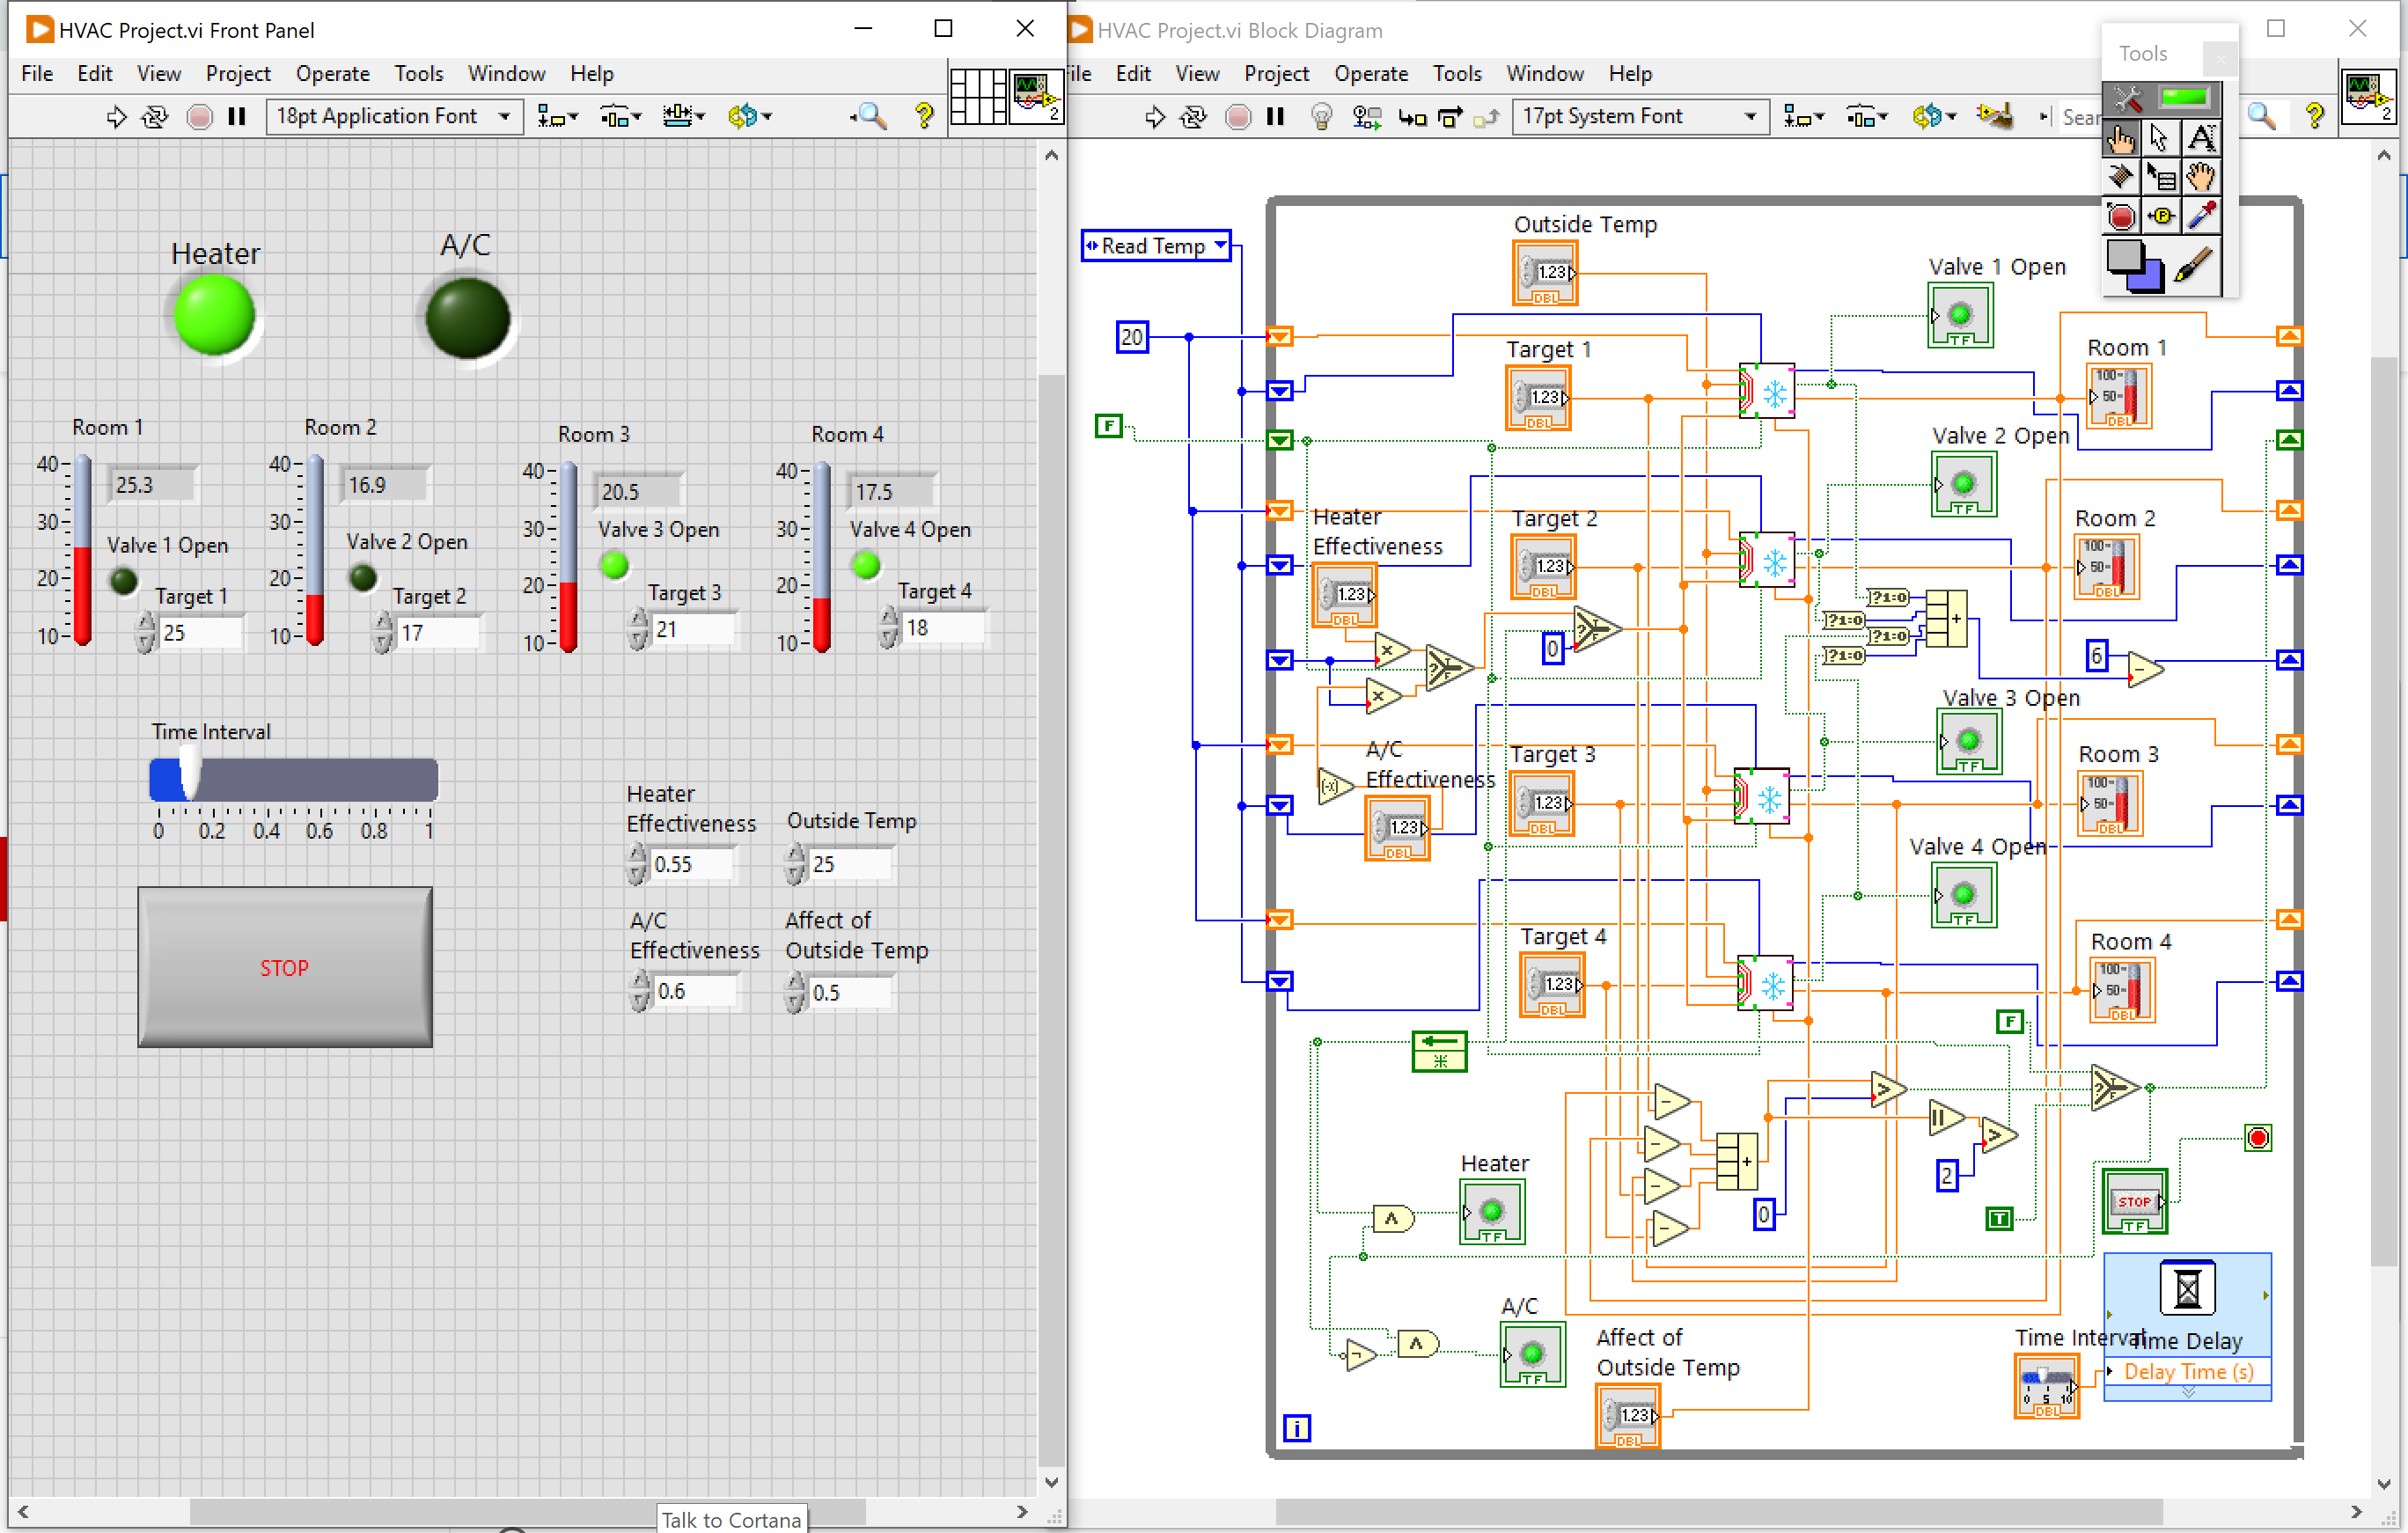Viewport: 2408px width, 1533px height.
Task: Click Step Over button in Block Diagram
Action: click(x=1449, y=117)
